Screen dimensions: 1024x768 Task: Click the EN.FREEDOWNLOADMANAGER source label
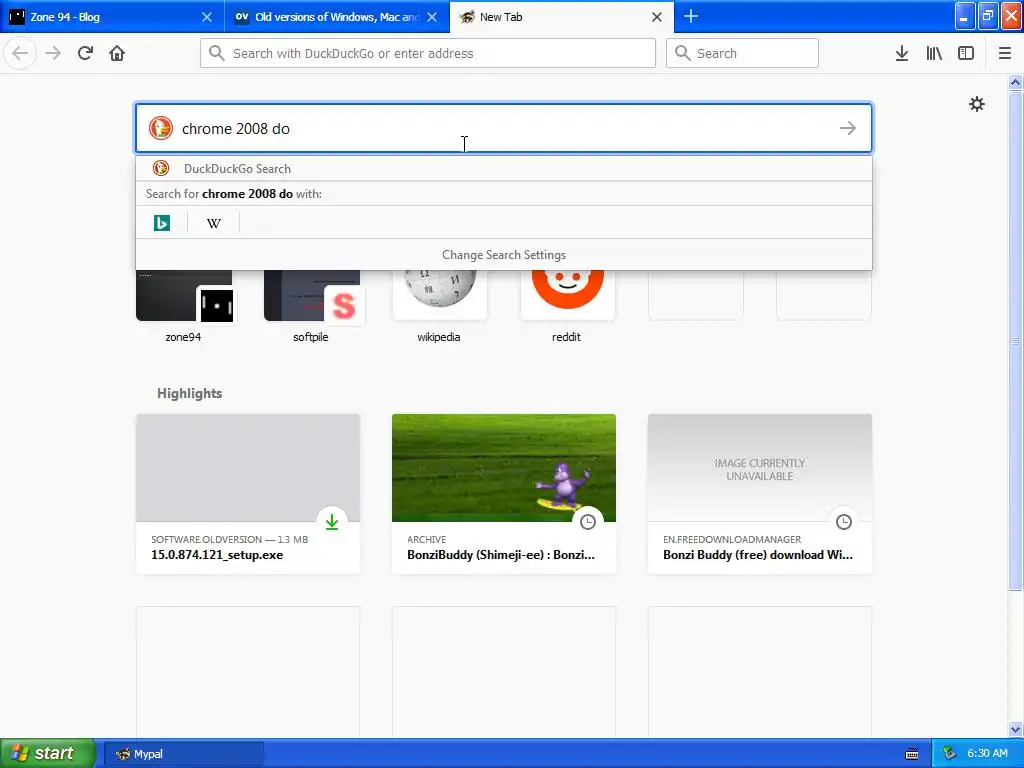(732, 539)
